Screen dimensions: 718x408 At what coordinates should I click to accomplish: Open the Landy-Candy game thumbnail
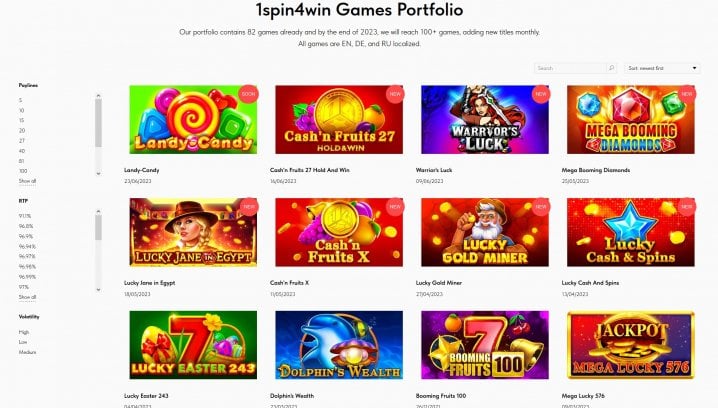click(193, 120)
